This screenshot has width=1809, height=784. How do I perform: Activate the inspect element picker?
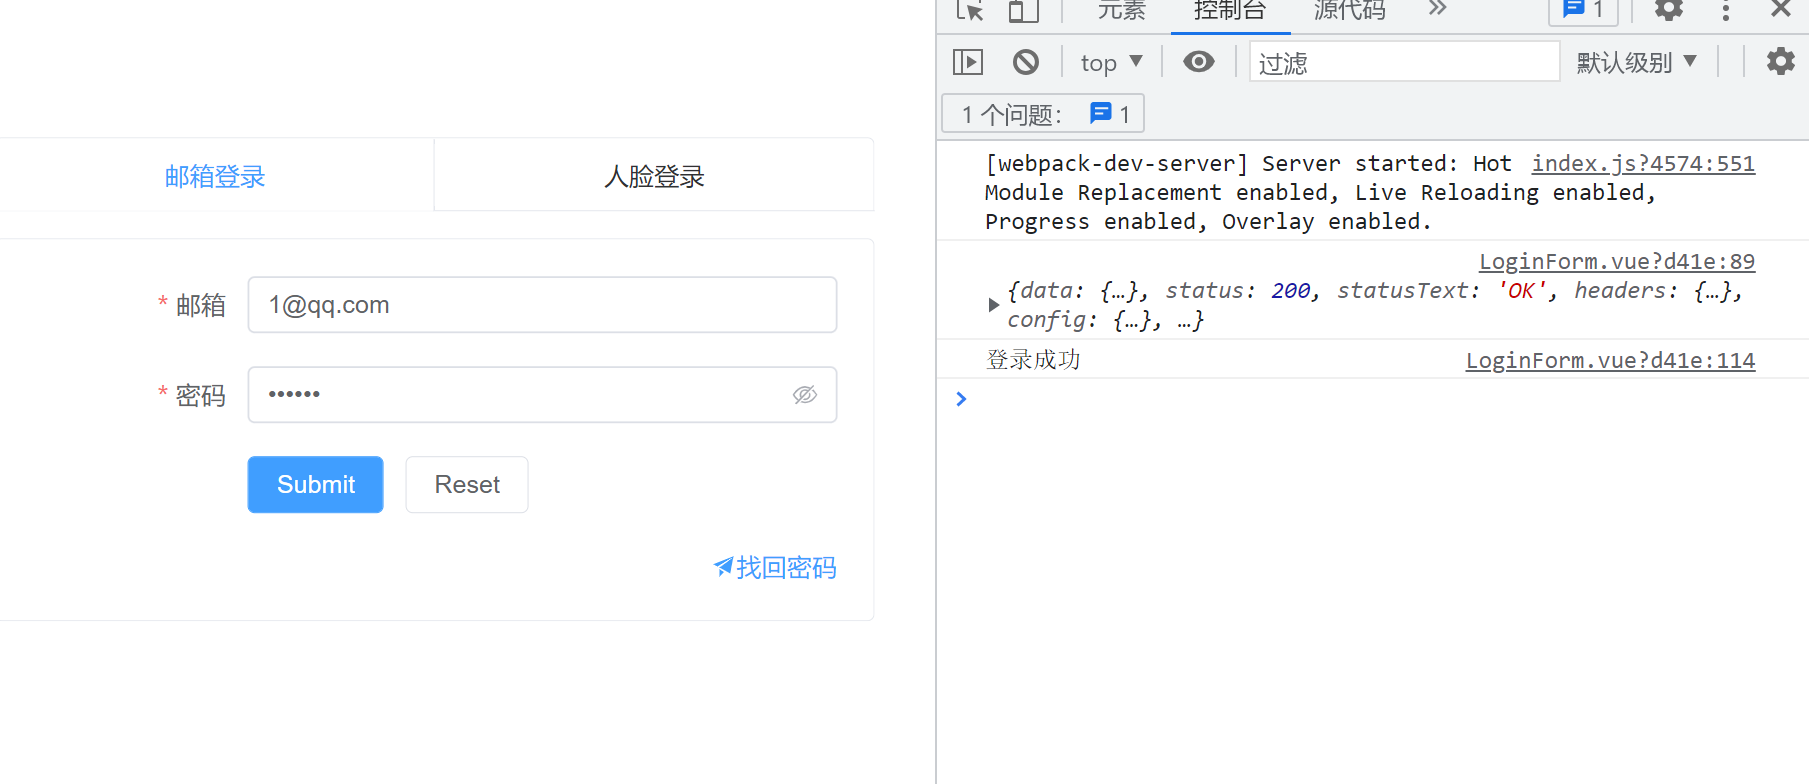(969, 11)
